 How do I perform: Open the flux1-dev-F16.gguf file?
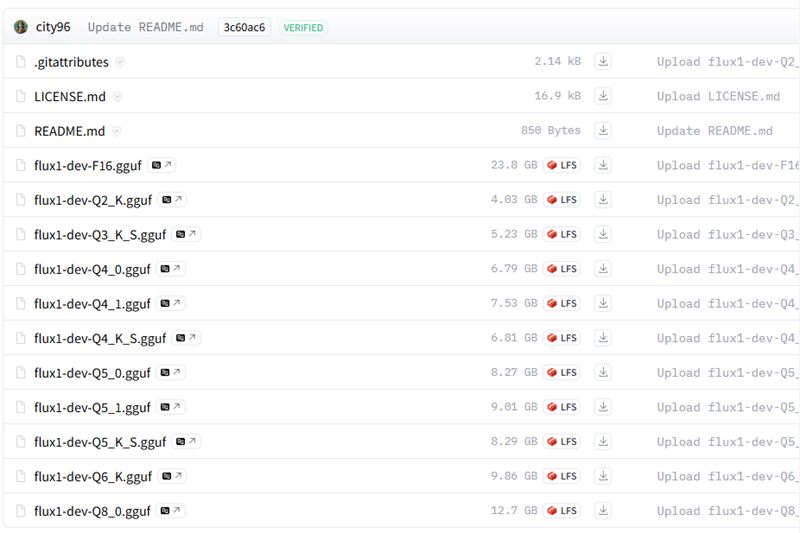click(88, 166)
